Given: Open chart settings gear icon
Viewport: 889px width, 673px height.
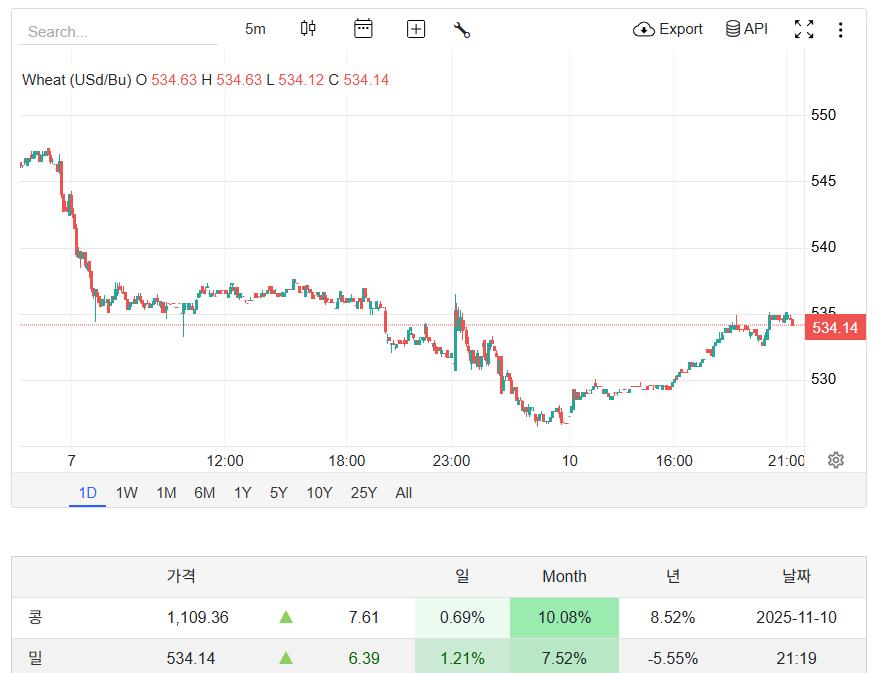Looking at the screenshot, I should click(836, 460).
